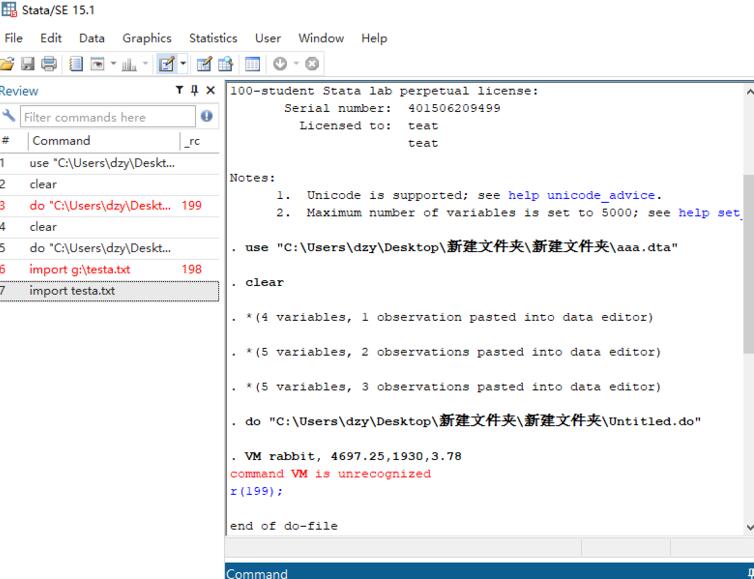The width and height of the screenshot is (754, 579).
Task: Pin the Review panel with pushpin icon
Action: tap(195, 90)
